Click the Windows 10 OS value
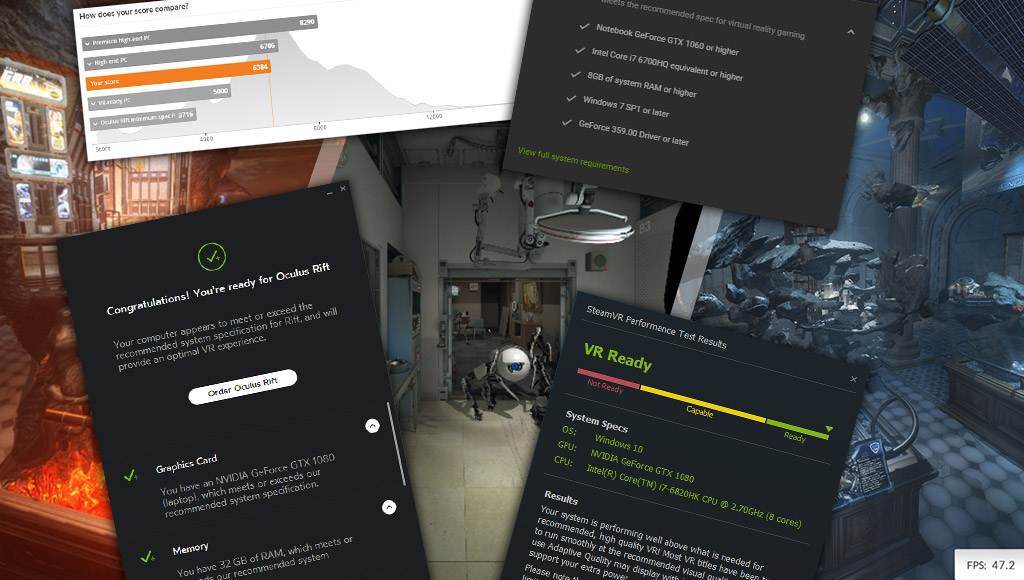Viewport: 1024px width, 580px height. coord(618,443)
